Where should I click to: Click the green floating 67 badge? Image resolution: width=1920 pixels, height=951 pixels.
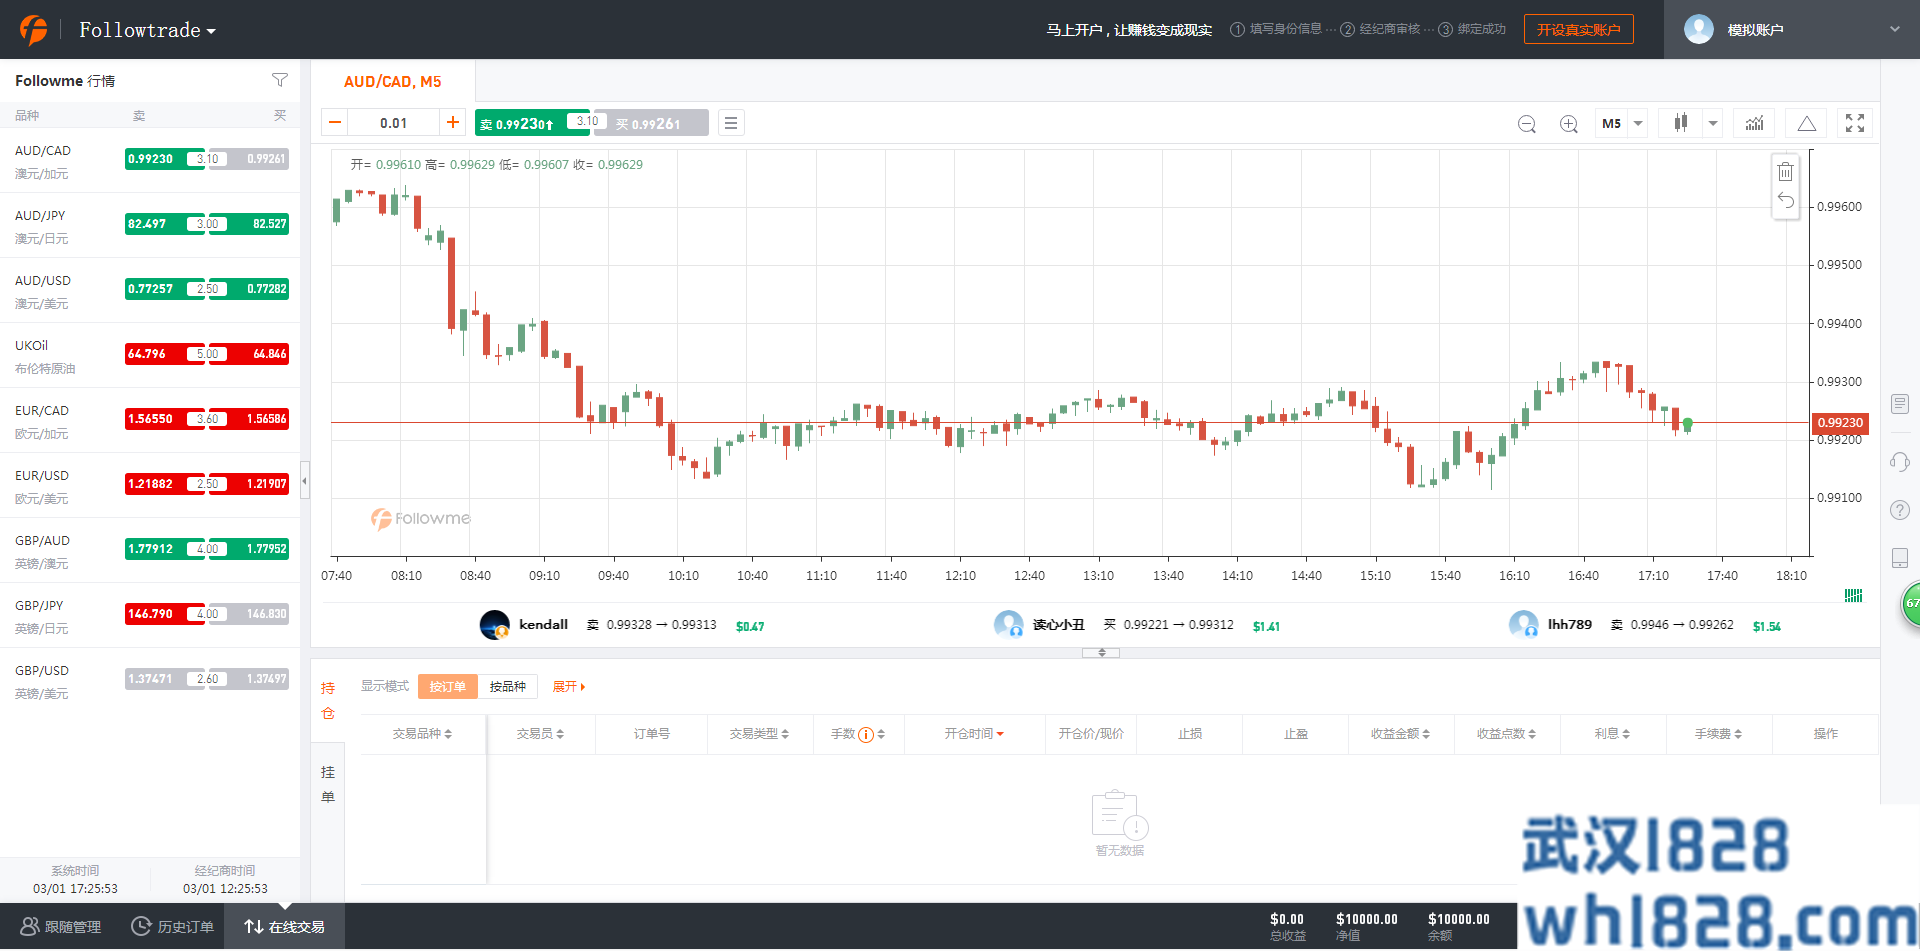[1910, 604]
